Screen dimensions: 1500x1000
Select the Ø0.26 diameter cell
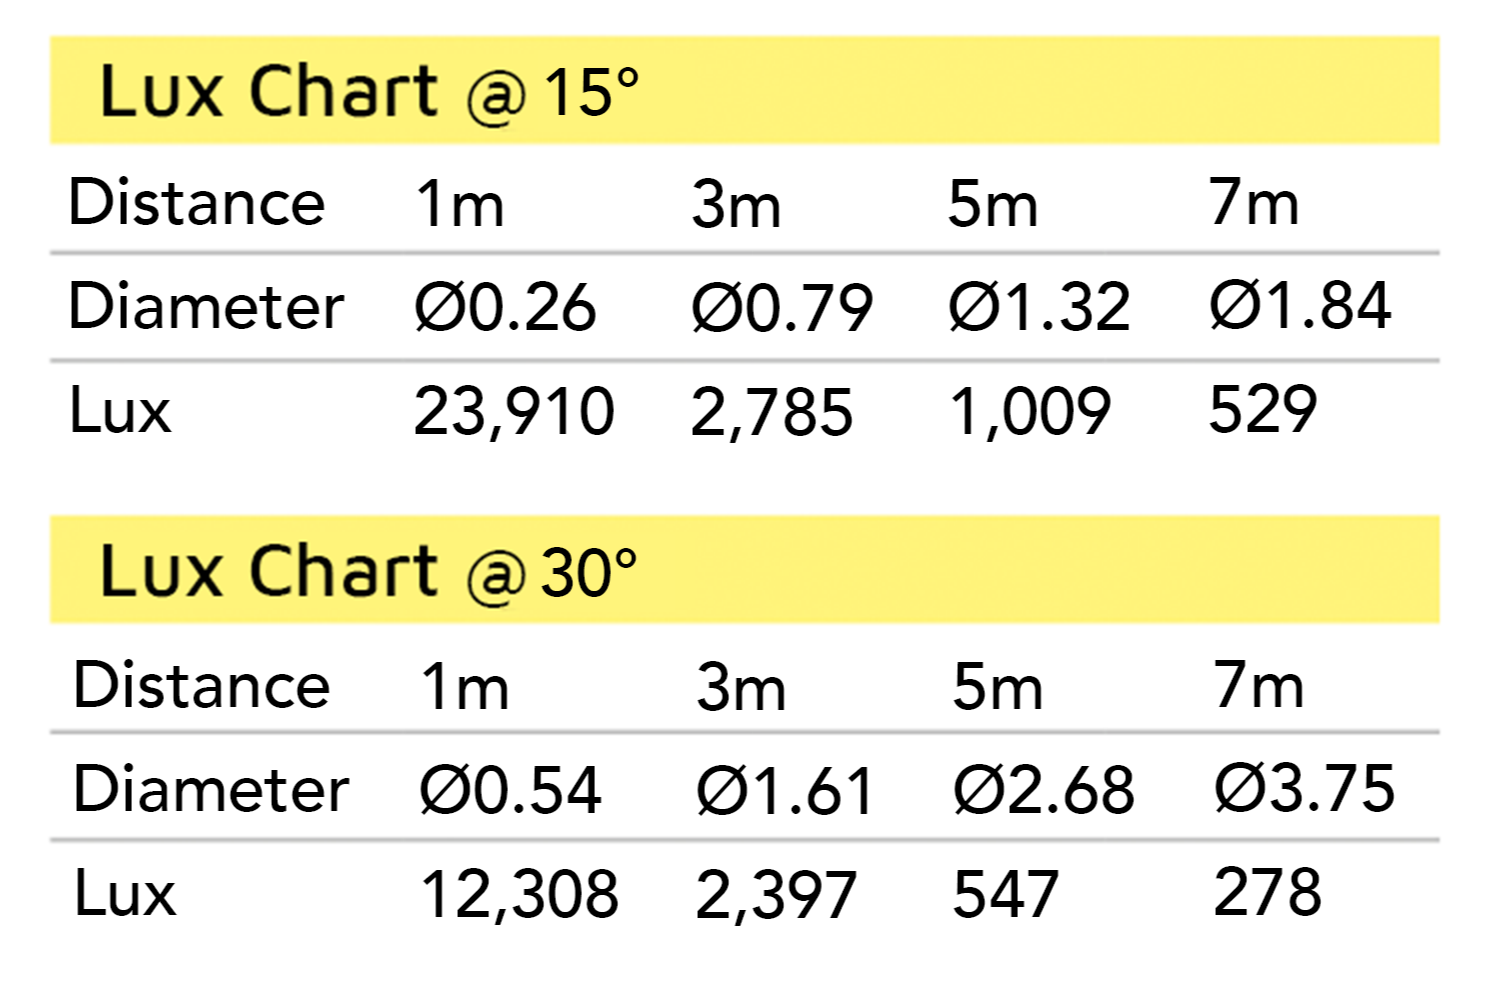click(505, 306)
